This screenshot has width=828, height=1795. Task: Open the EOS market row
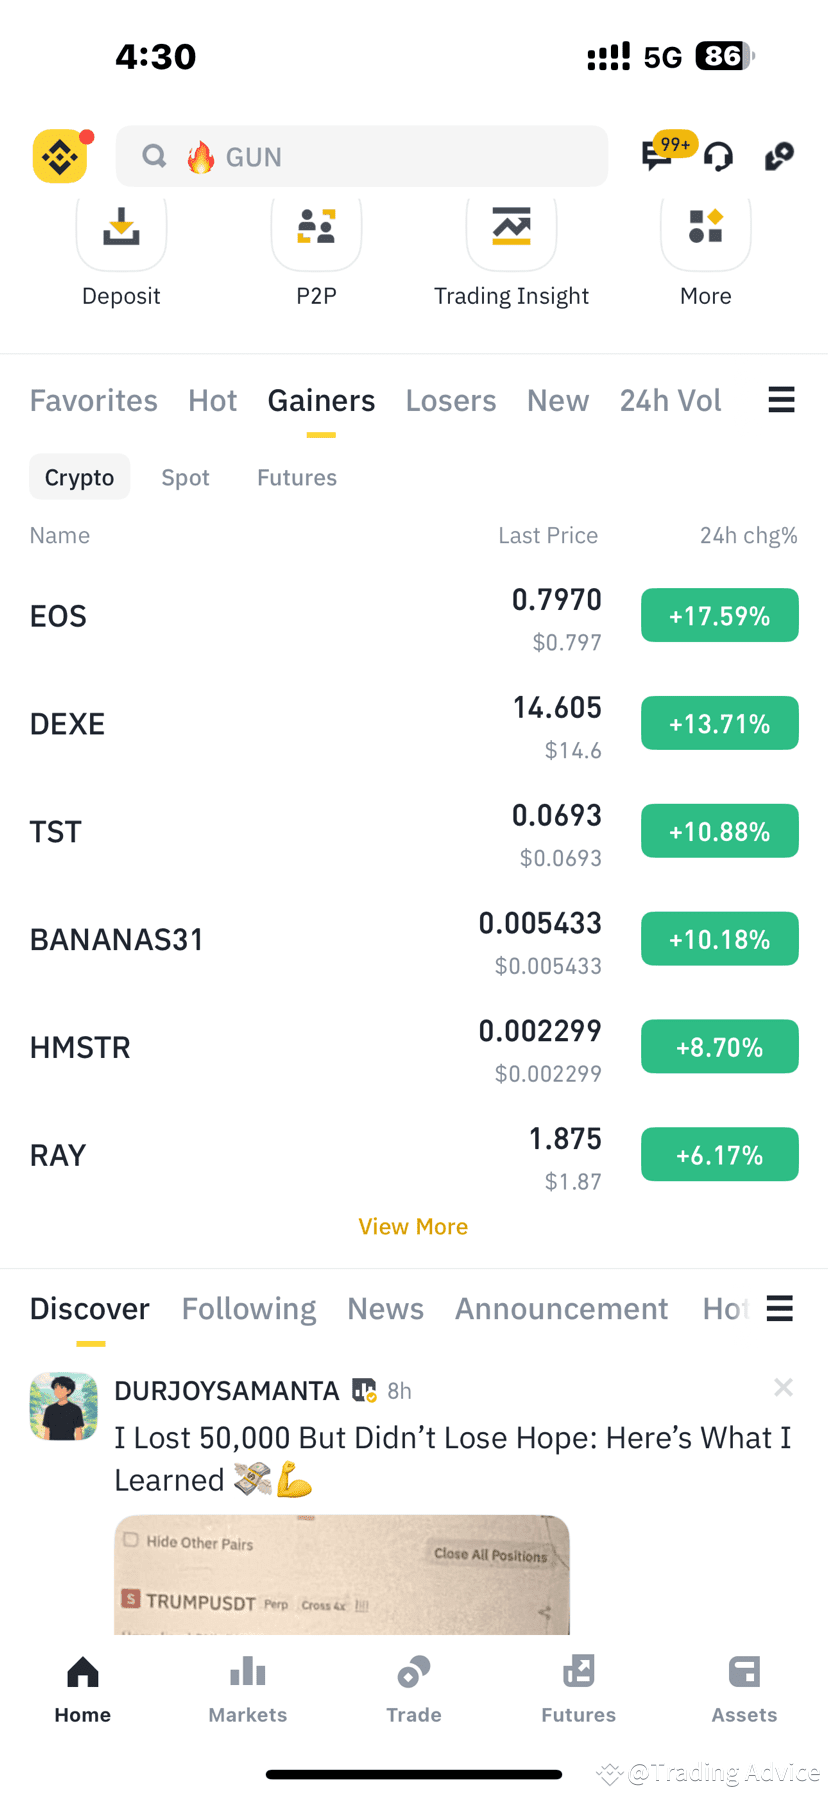[414, 616]
